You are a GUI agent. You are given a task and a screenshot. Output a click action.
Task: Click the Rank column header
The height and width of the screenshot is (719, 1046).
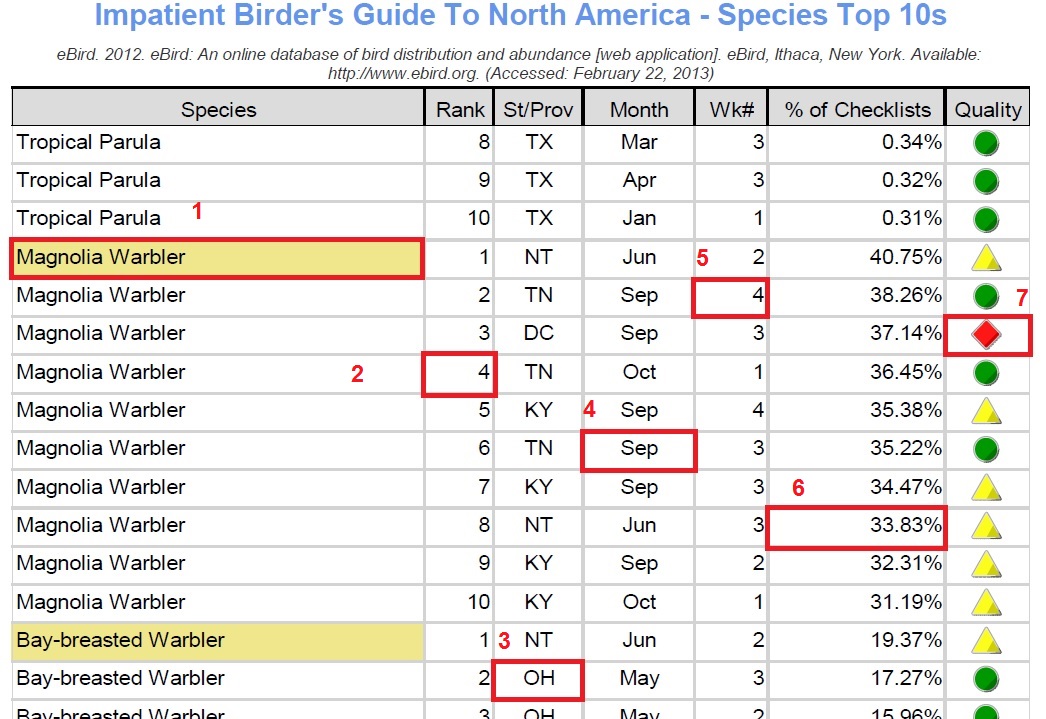coord(460,109)
